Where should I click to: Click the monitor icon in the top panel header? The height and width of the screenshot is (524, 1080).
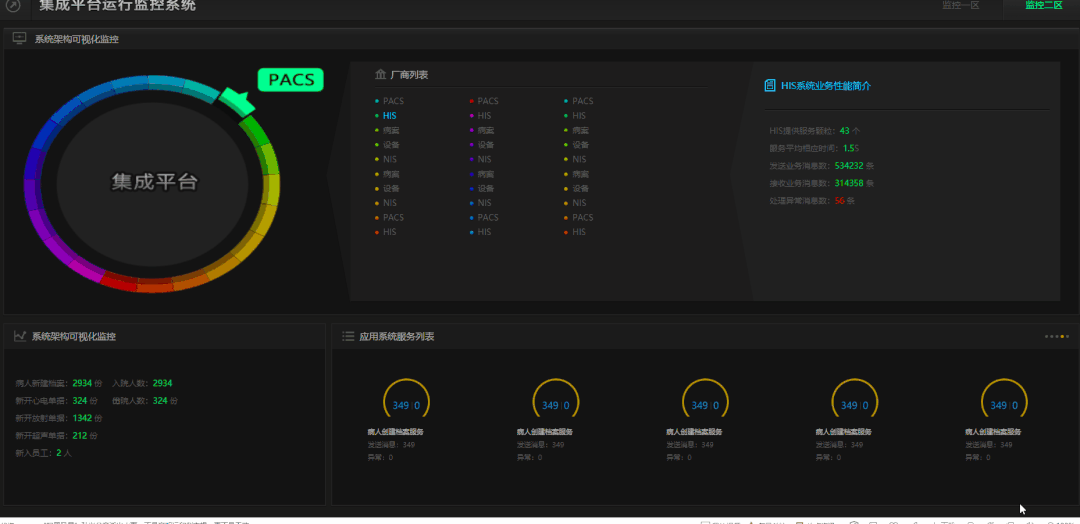[19, 39]
